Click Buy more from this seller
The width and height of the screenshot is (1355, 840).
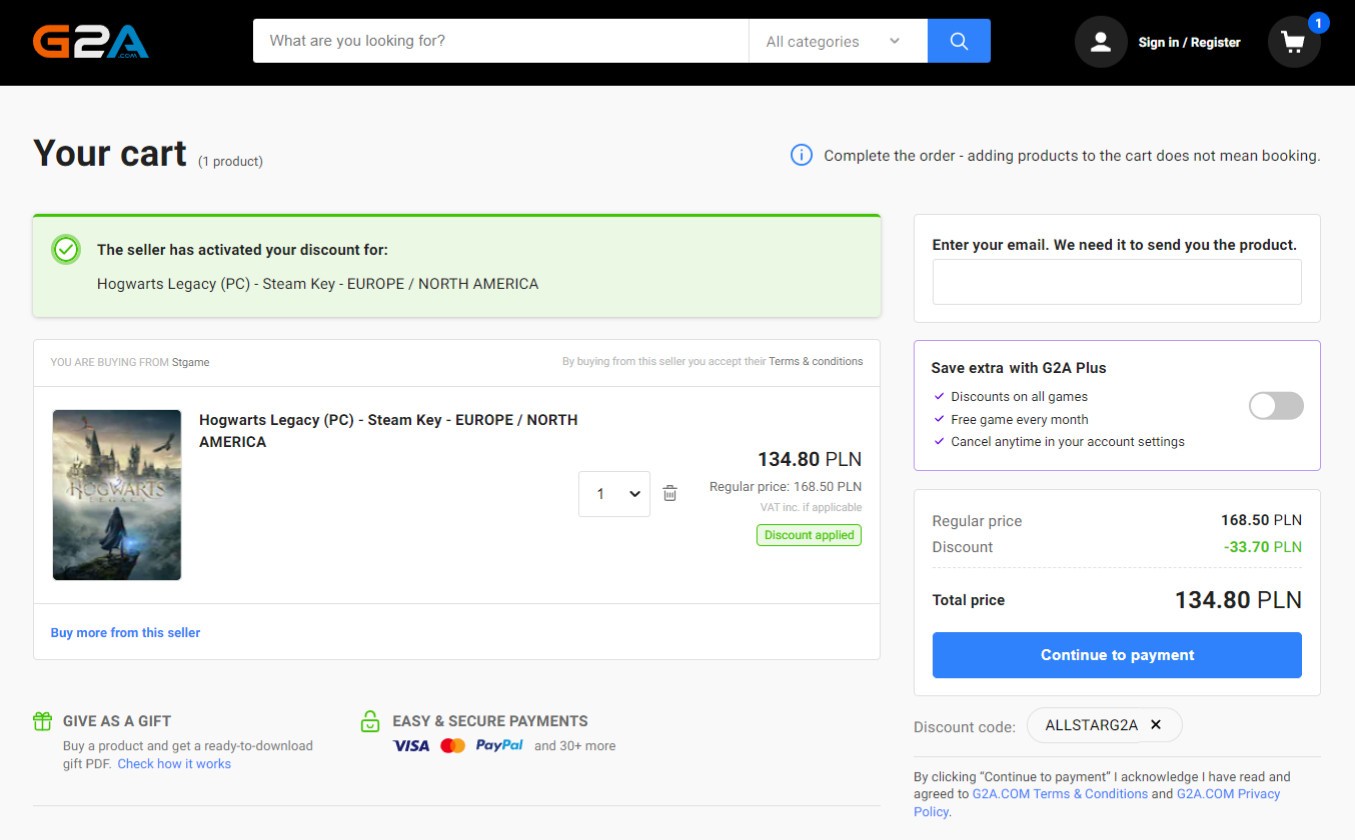click(125, 632)
